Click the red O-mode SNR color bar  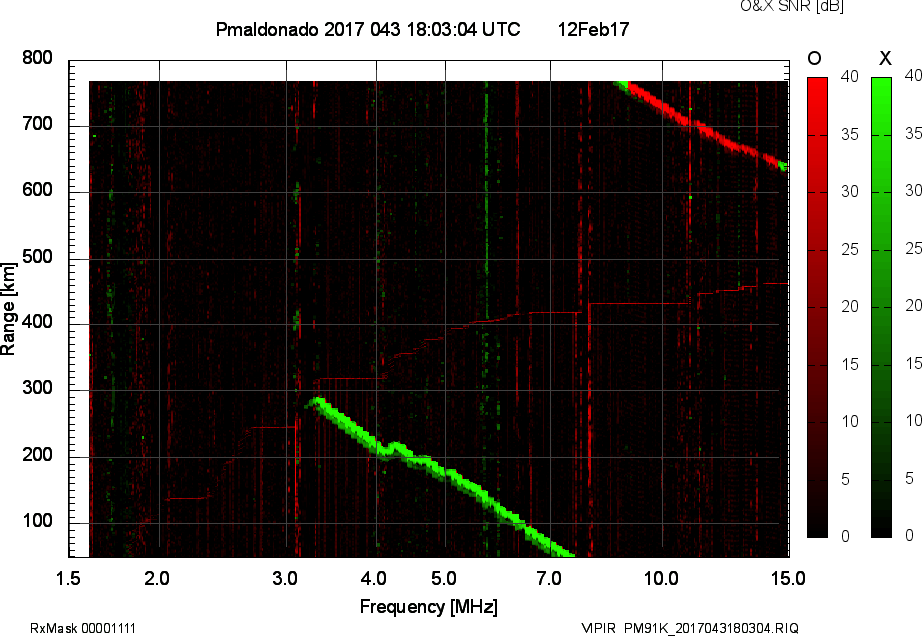[817, 307]
